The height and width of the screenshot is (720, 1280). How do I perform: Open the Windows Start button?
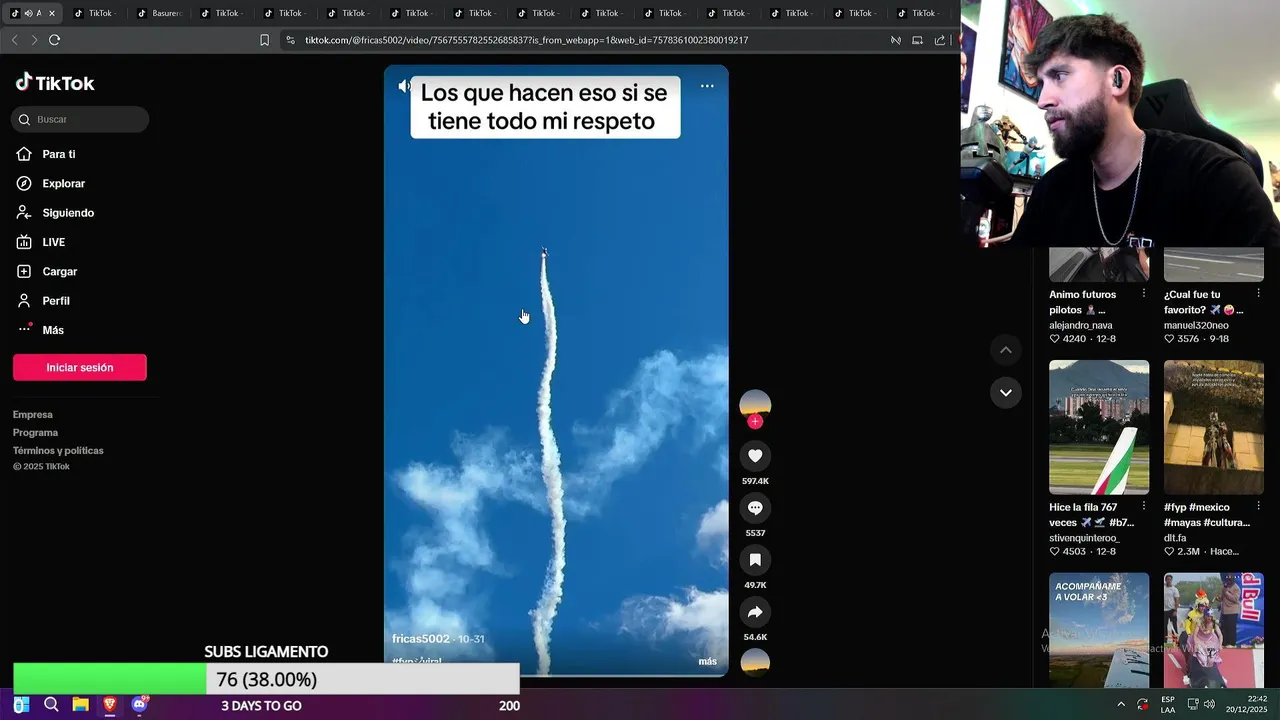tap(21, 705)
